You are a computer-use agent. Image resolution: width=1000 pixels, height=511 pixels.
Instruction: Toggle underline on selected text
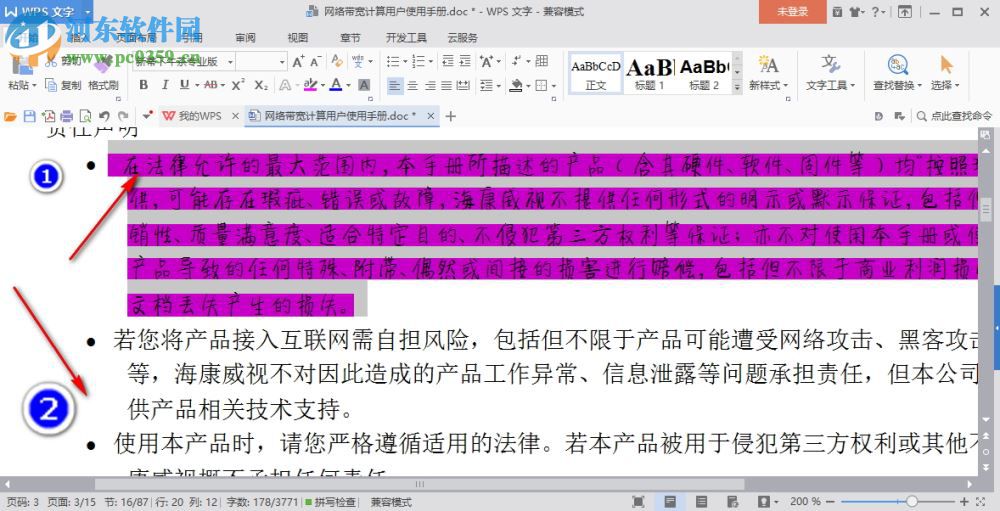click(184, 85)
